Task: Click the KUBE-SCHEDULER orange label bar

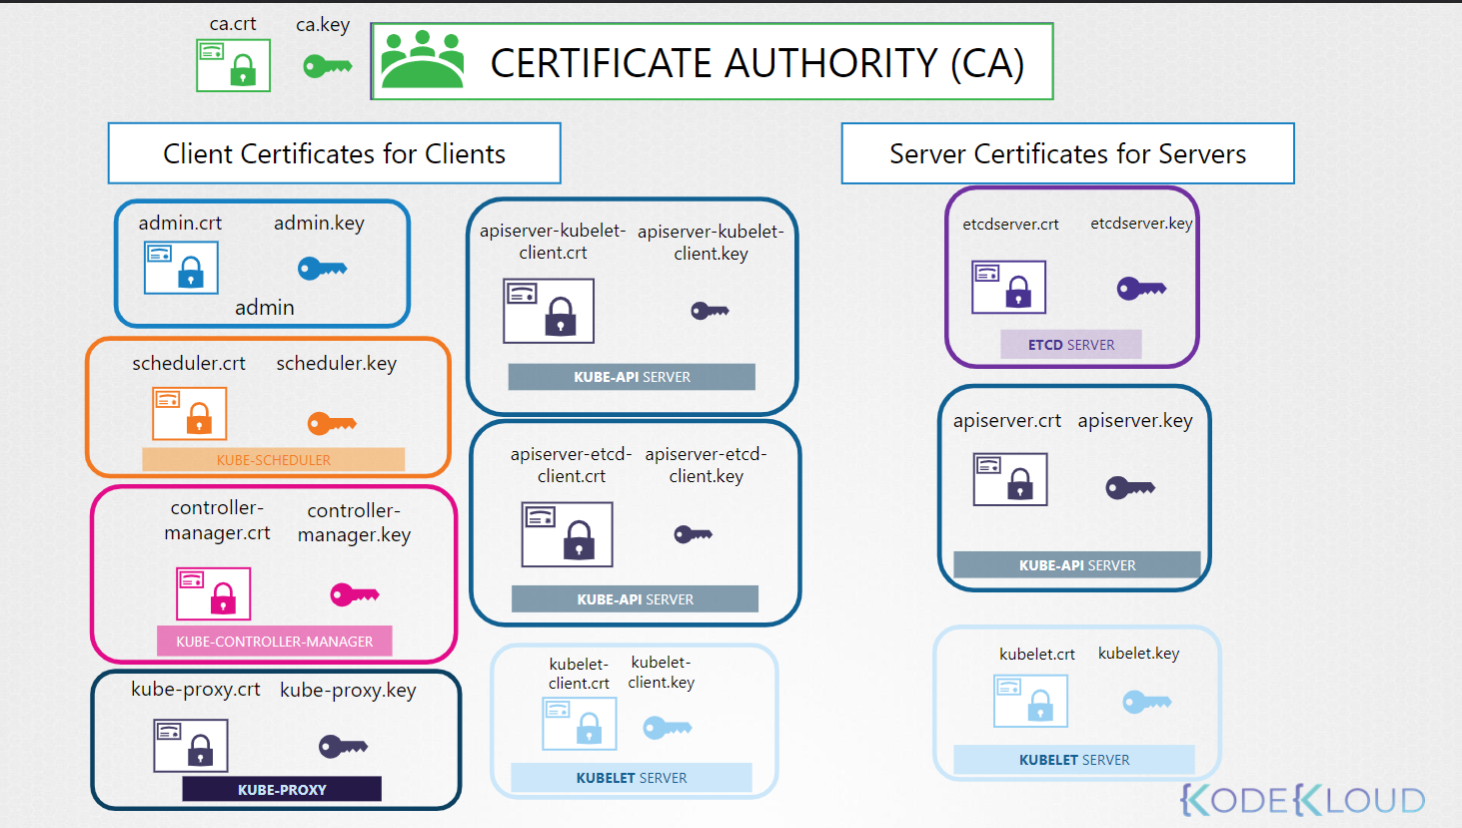Action: click(273, 460)
